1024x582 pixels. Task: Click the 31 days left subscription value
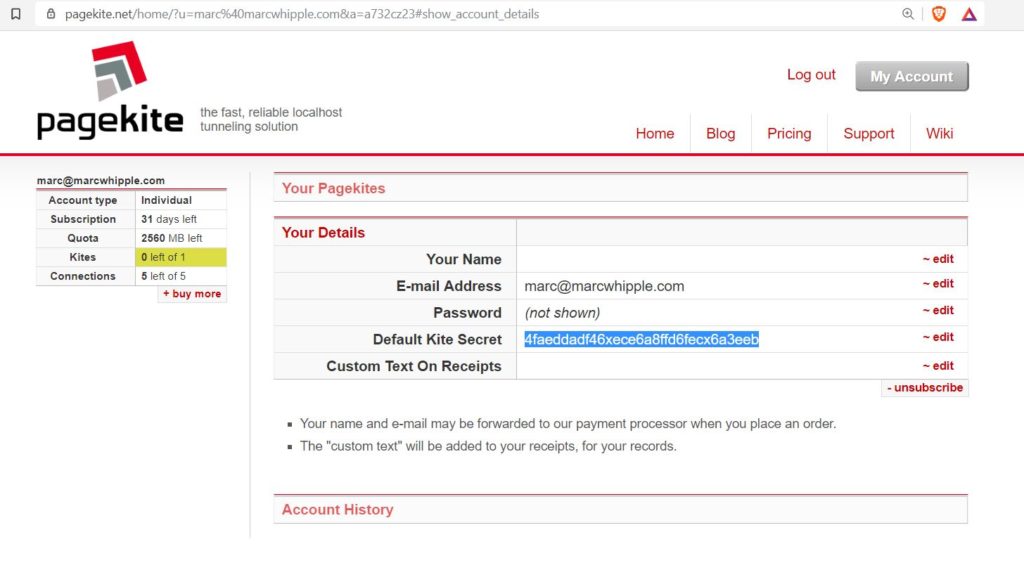pos(168,219)
